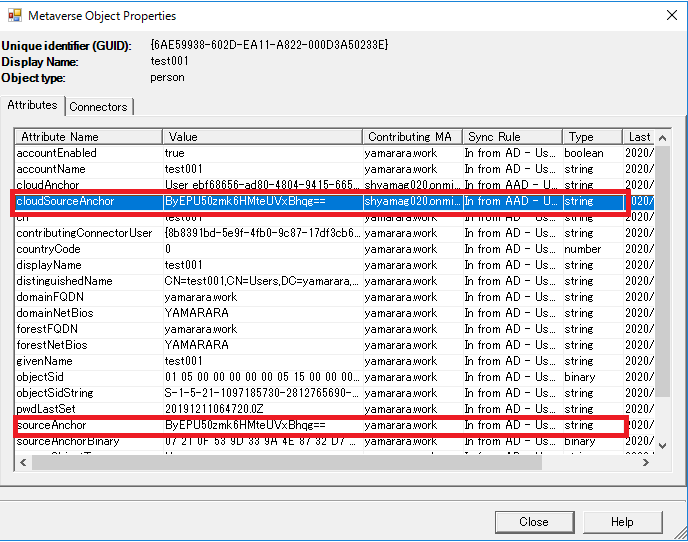Select the accountEnabled attribute row
The width and height of the screenshot is (688, 542).
[x=335, y=153]
